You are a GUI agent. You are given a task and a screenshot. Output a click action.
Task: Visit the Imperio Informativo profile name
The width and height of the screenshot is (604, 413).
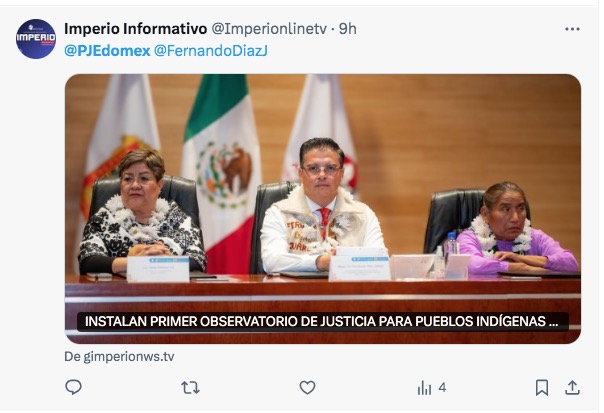136,29
